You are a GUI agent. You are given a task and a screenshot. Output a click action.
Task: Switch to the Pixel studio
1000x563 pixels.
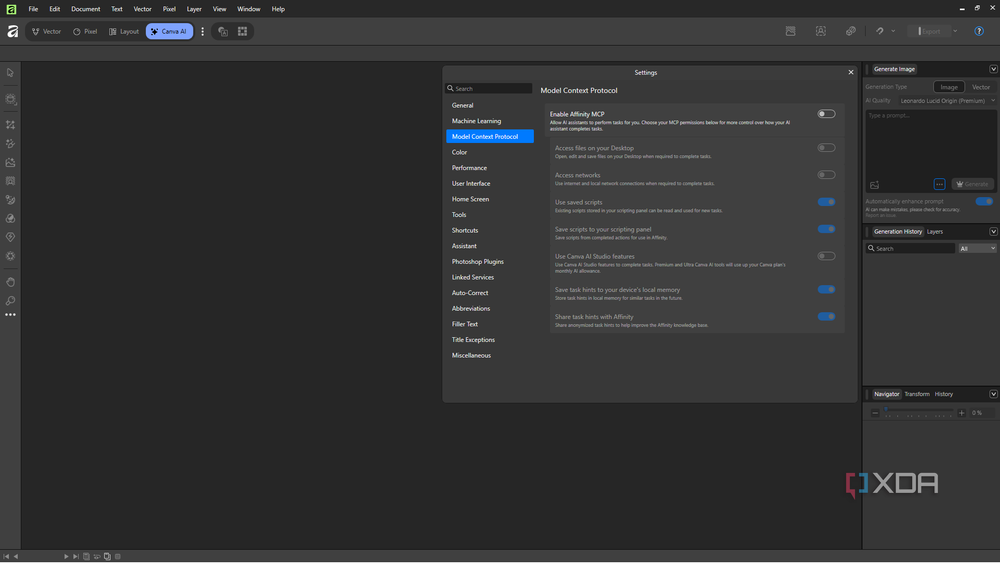(x=85, y=31)
